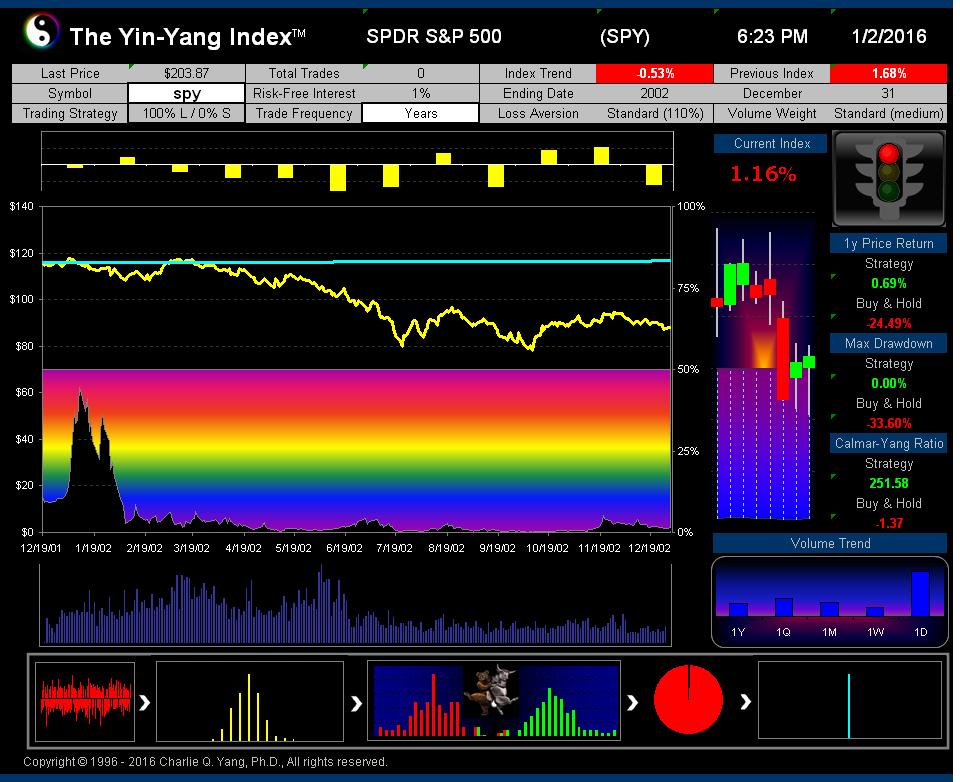960x782 pixels.
Task: Click the 1y Price Return Strategy value 0.69%
Action: 888,284
